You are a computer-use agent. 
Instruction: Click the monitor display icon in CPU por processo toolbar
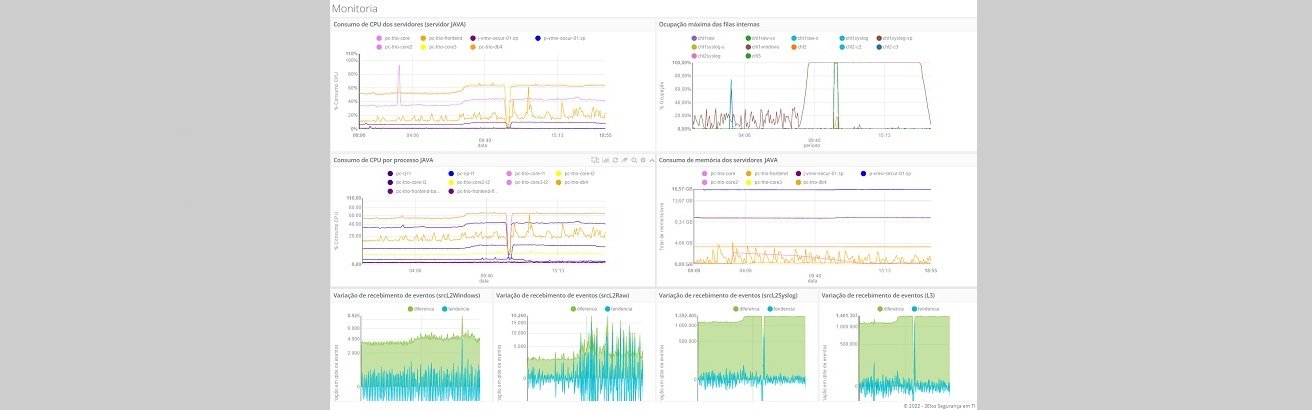(594, 159)
